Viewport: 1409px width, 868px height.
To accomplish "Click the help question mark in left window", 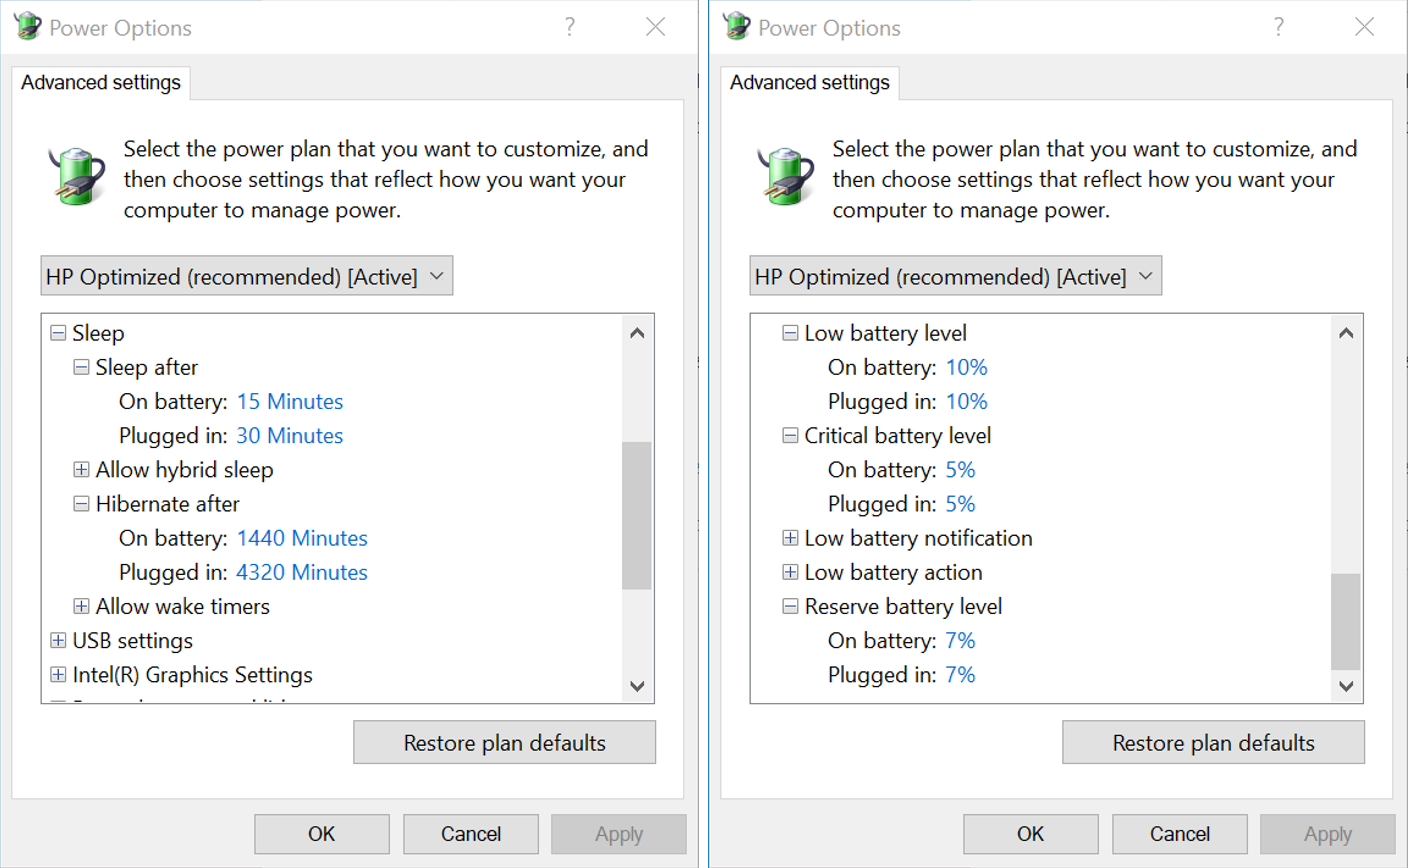I will click(570, 27).
